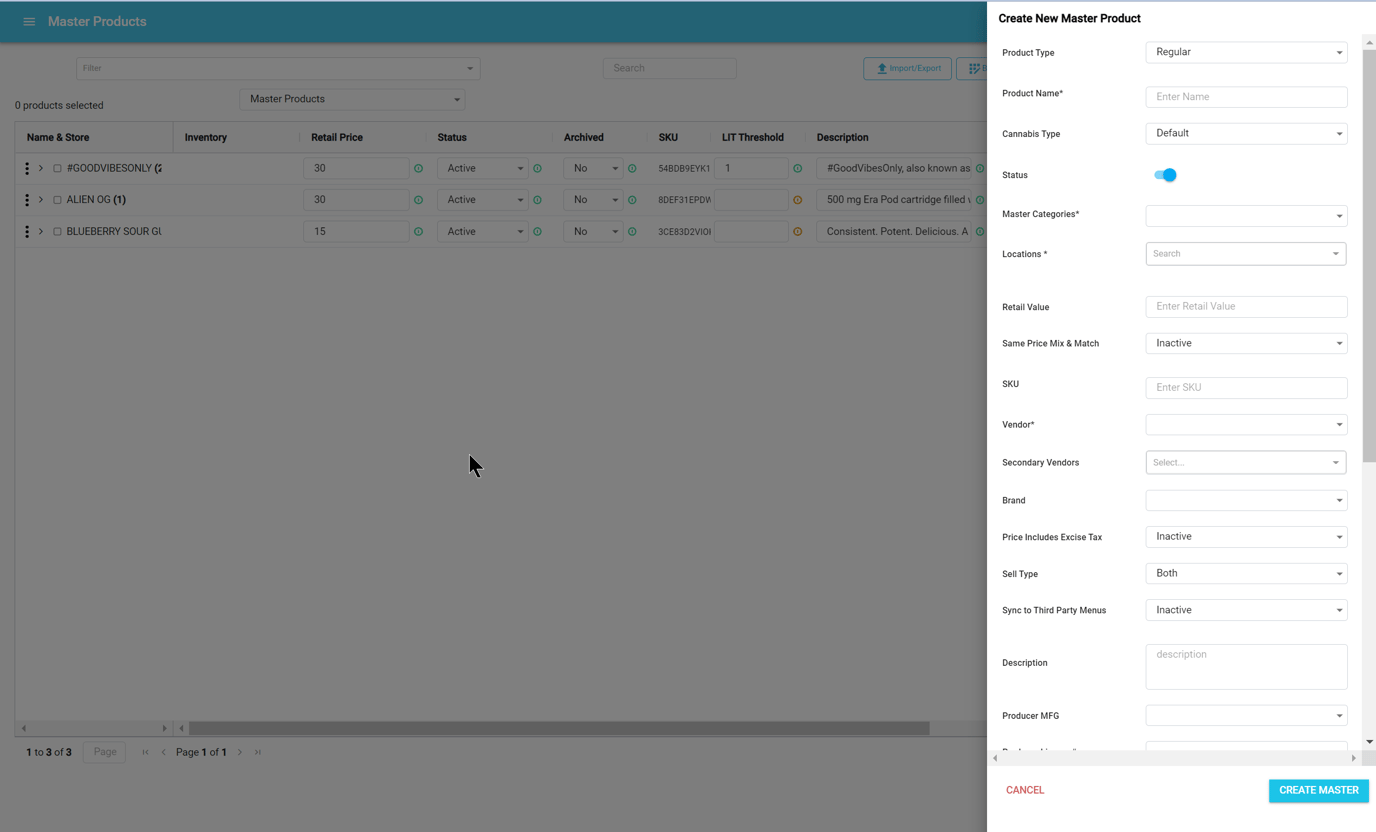The width and height of the screenshot is (1376, 832).
Task: Click the Product Name input field
Action: (x=1246, y=97)
